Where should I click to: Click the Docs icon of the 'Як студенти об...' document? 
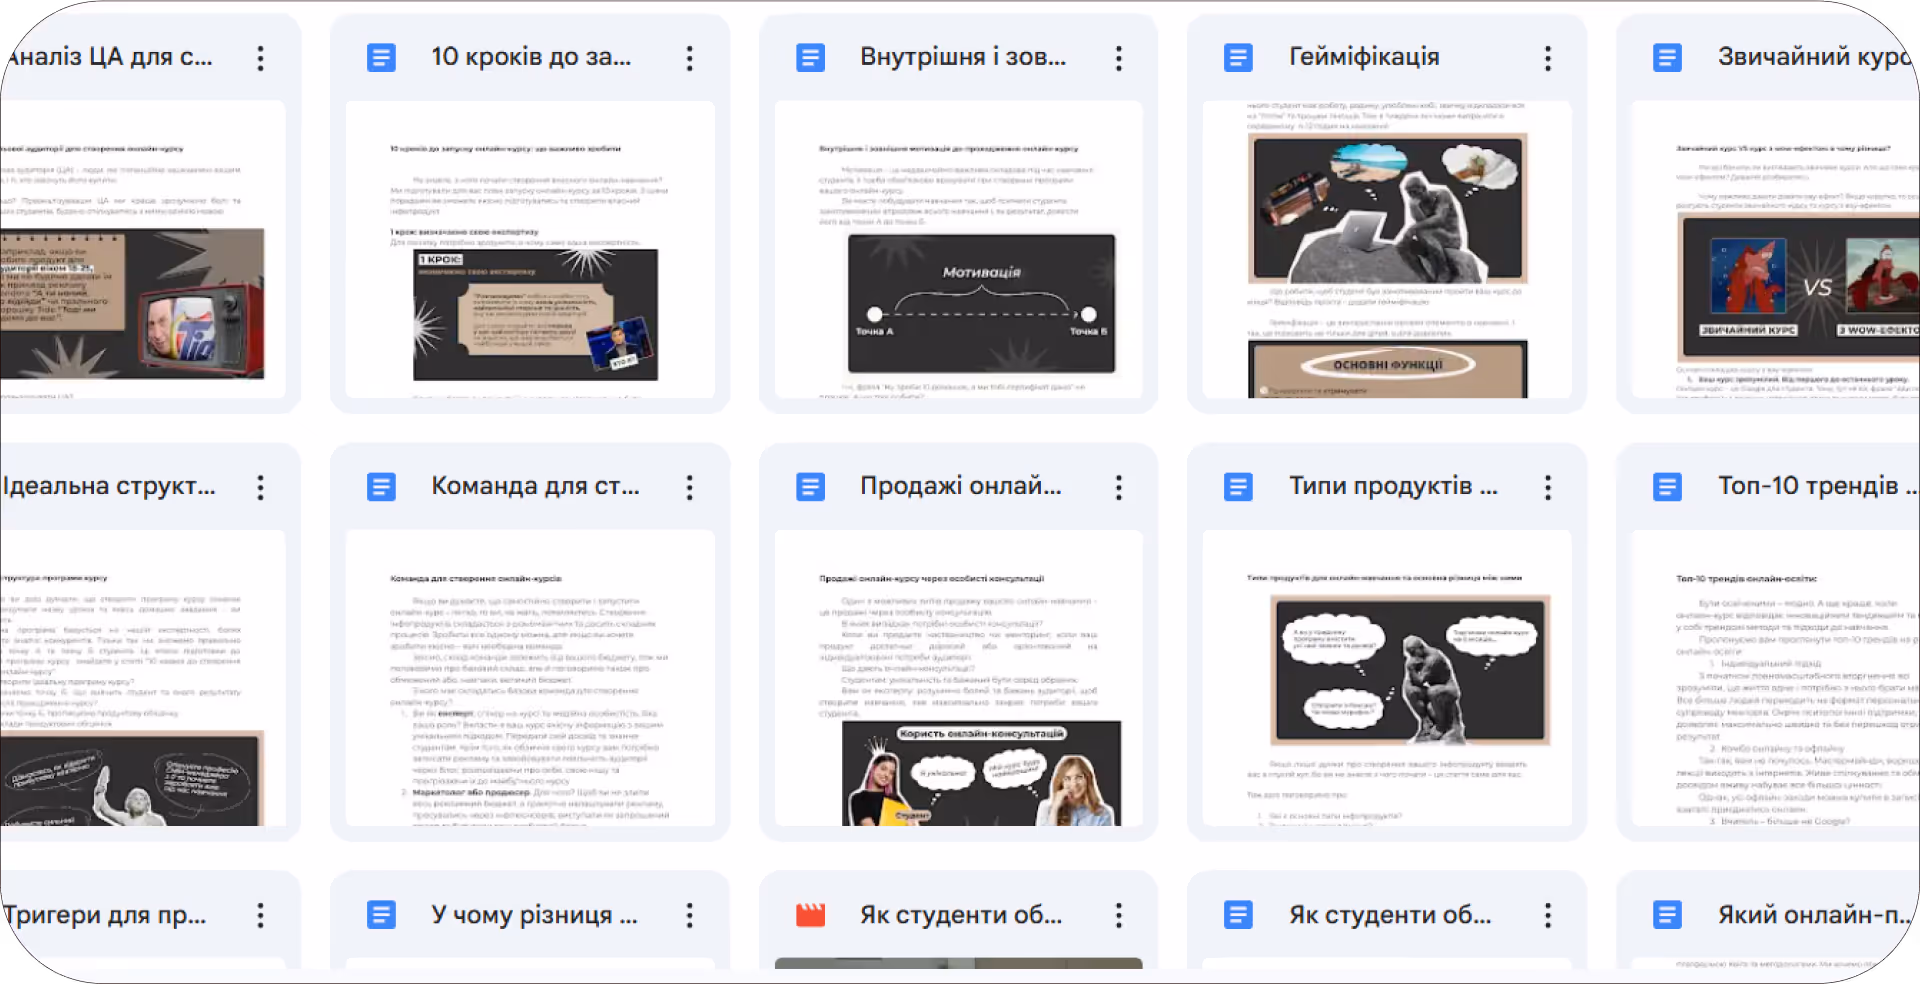coord(1238,915)
